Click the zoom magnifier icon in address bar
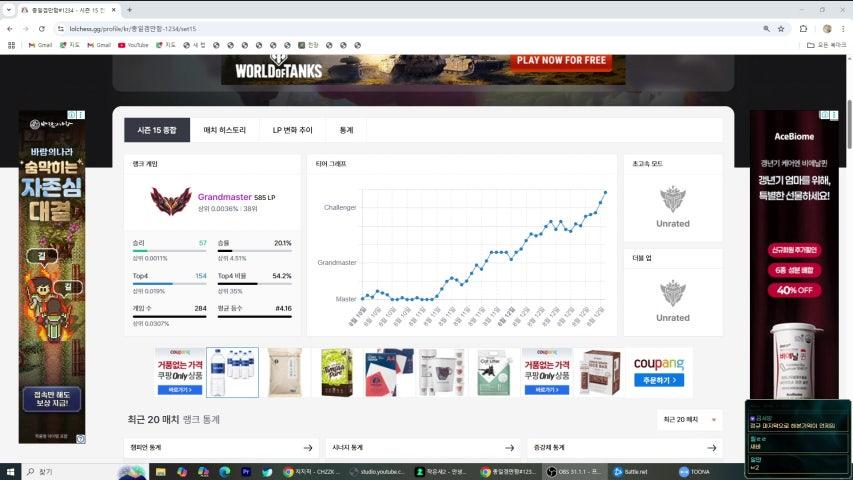This screenshot has height=480, width=853. coord(767,29)
